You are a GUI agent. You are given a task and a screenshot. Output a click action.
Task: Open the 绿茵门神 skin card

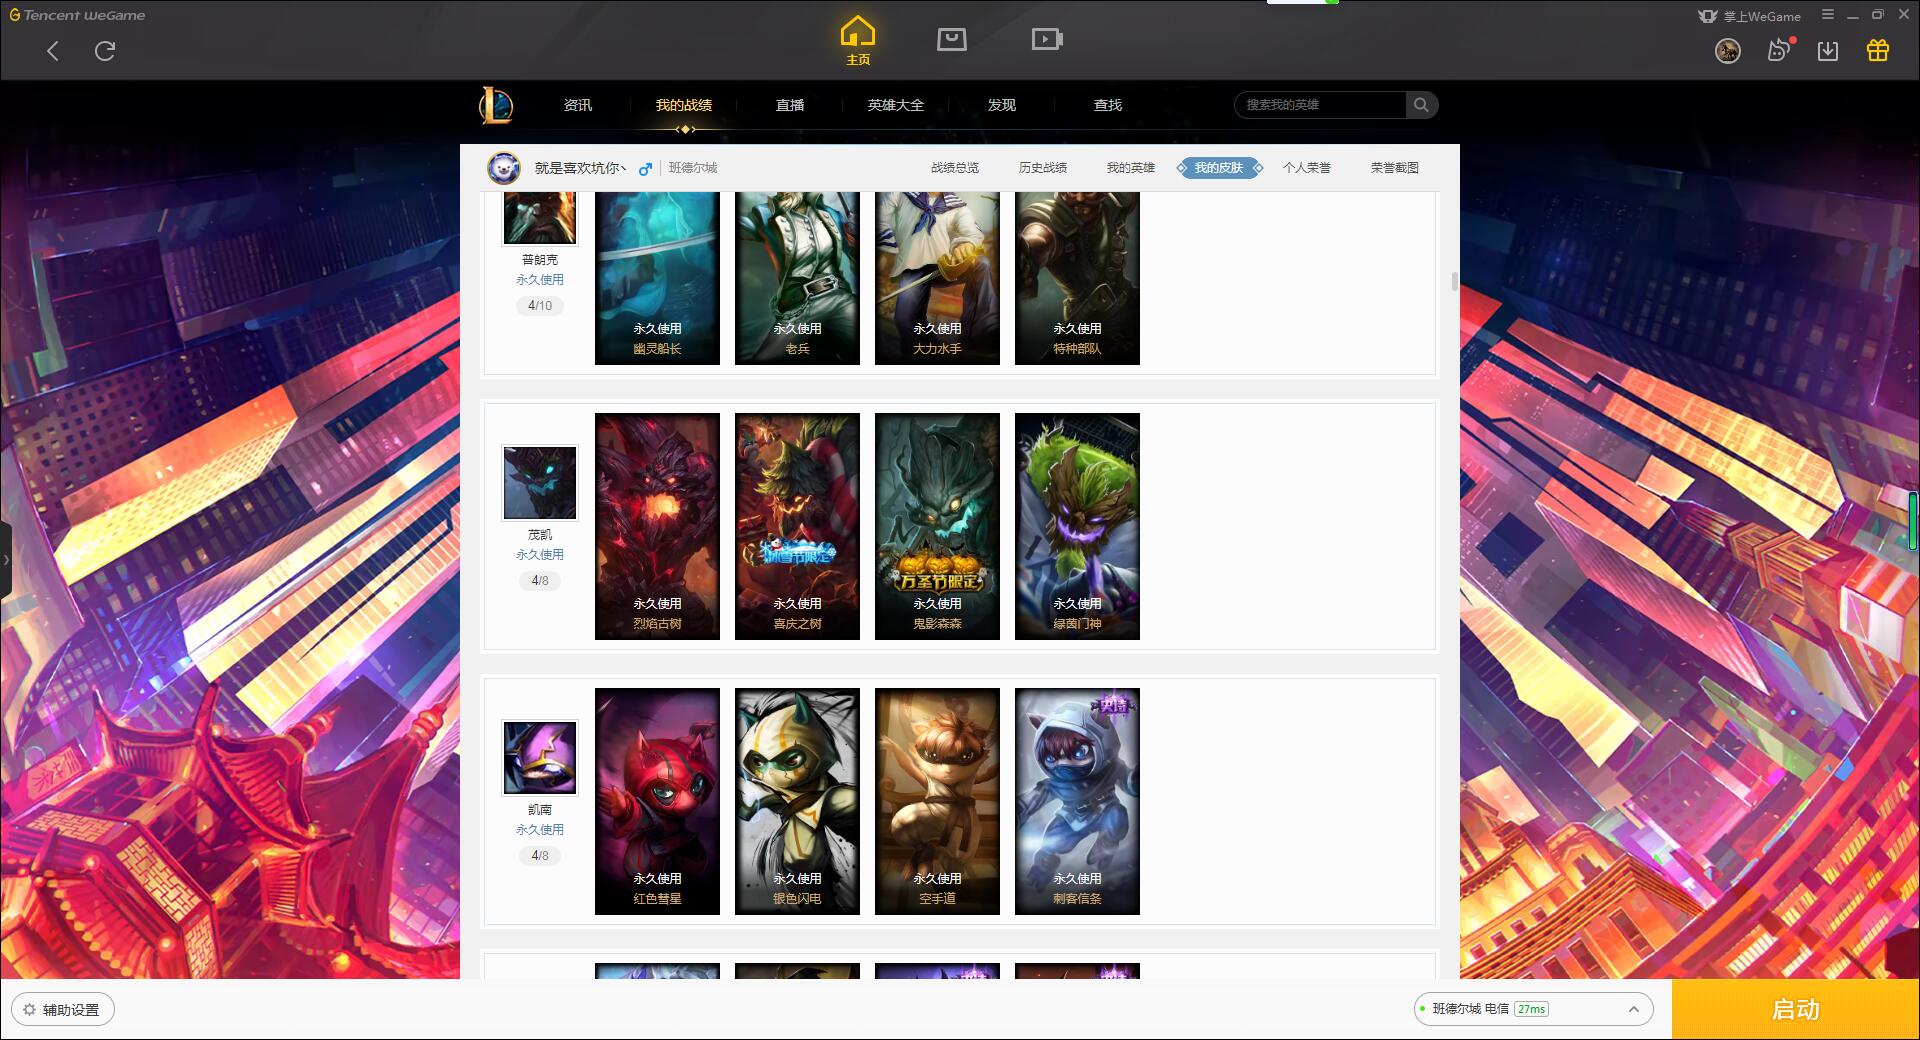[1077, 526]
